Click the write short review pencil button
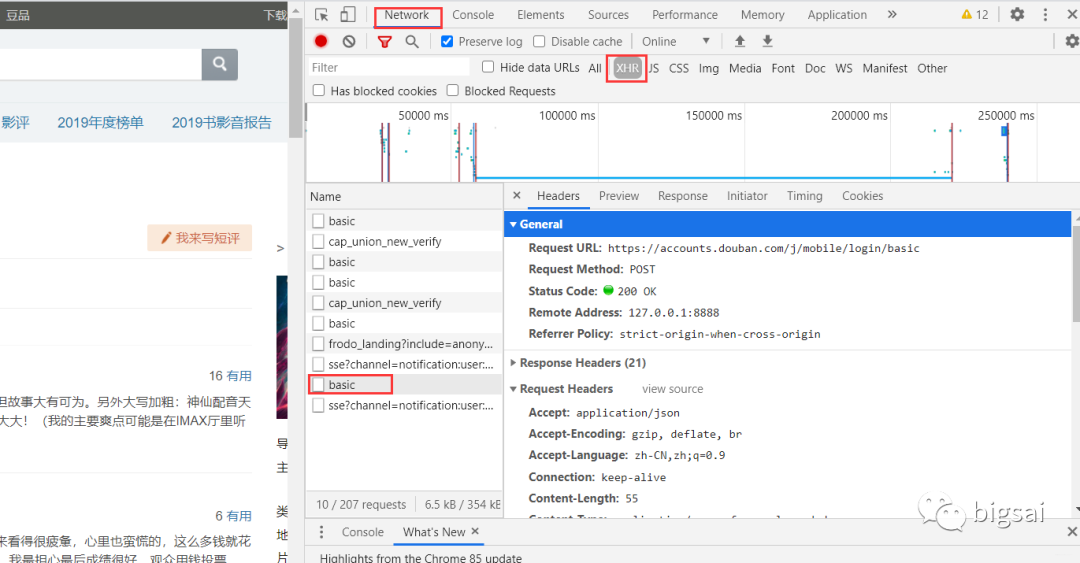The width and height of the screenshot is (1080, 563). point(200,238)
